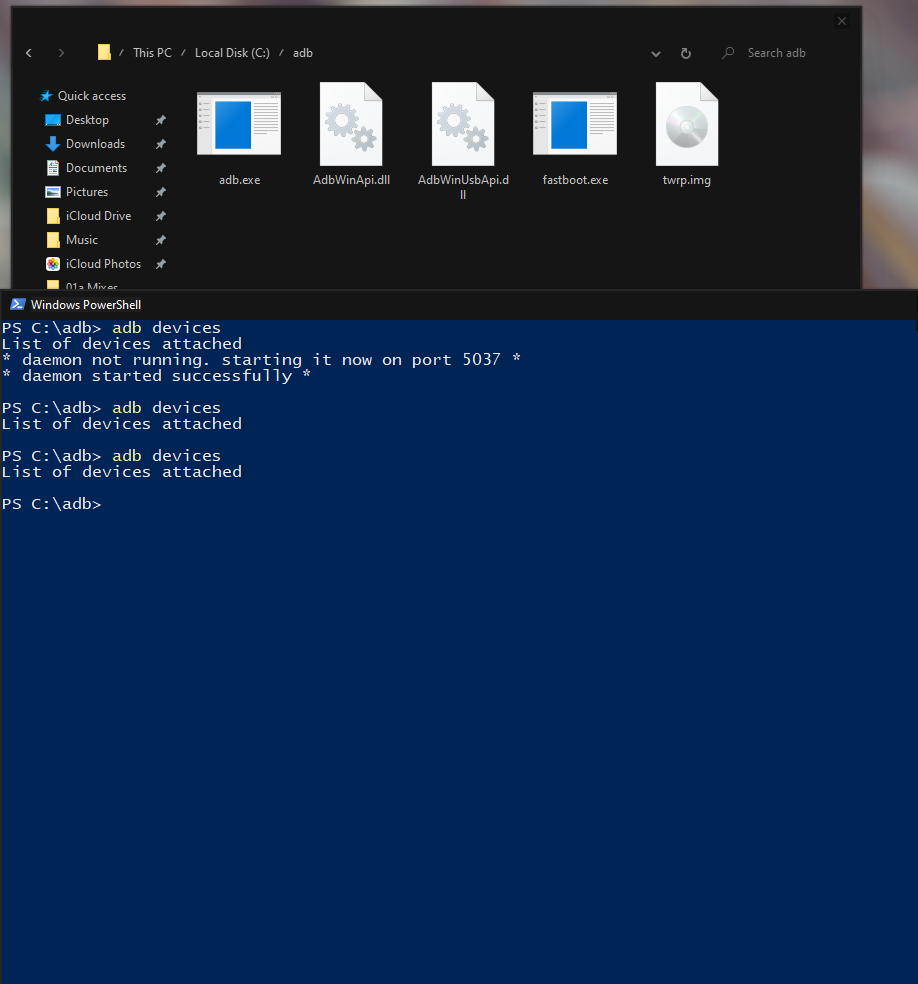Select the AdbWinApi.dll file icon
The height and width of the screenshot is (984, 918).
click(351, 124)
